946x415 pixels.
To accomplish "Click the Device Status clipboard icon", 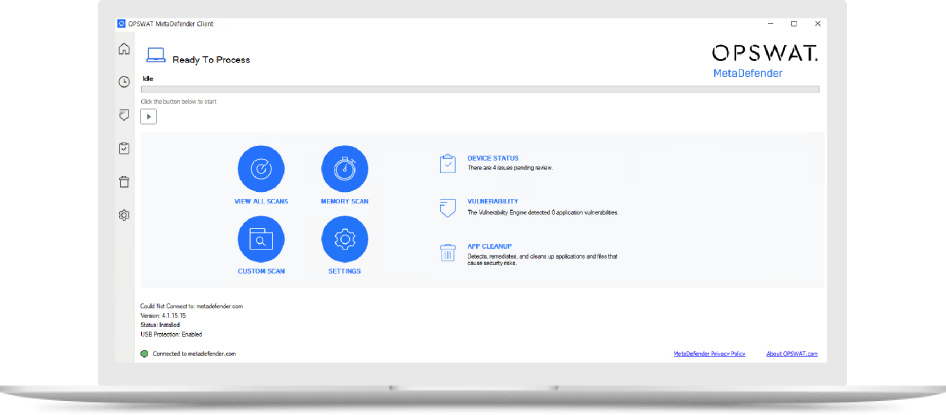I will click(x=448, y=163).
